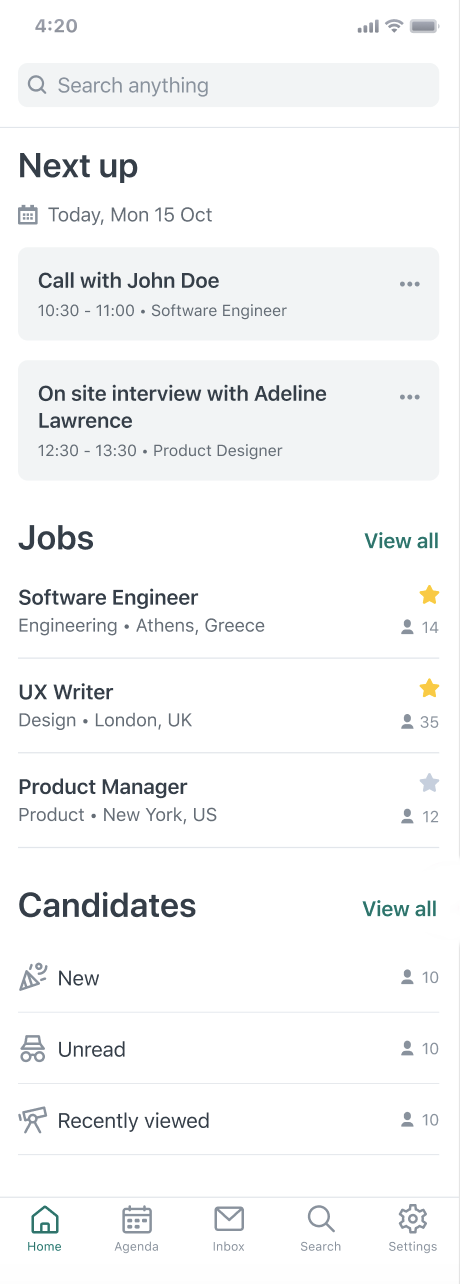Screen dimensions: 460x1284
Task: Open options menu for Call with John Doe
Action: point(410,284)
